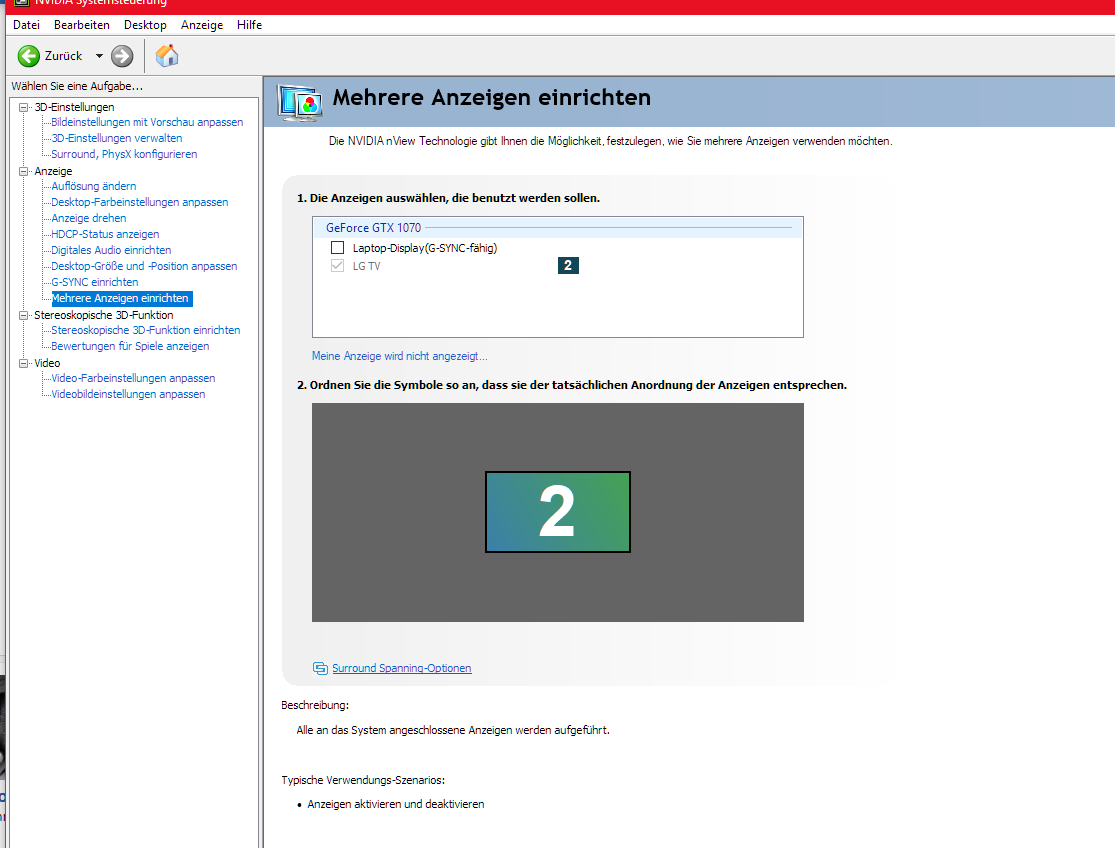Go to G-SYNC einrichten

click(x=95, y=282)
